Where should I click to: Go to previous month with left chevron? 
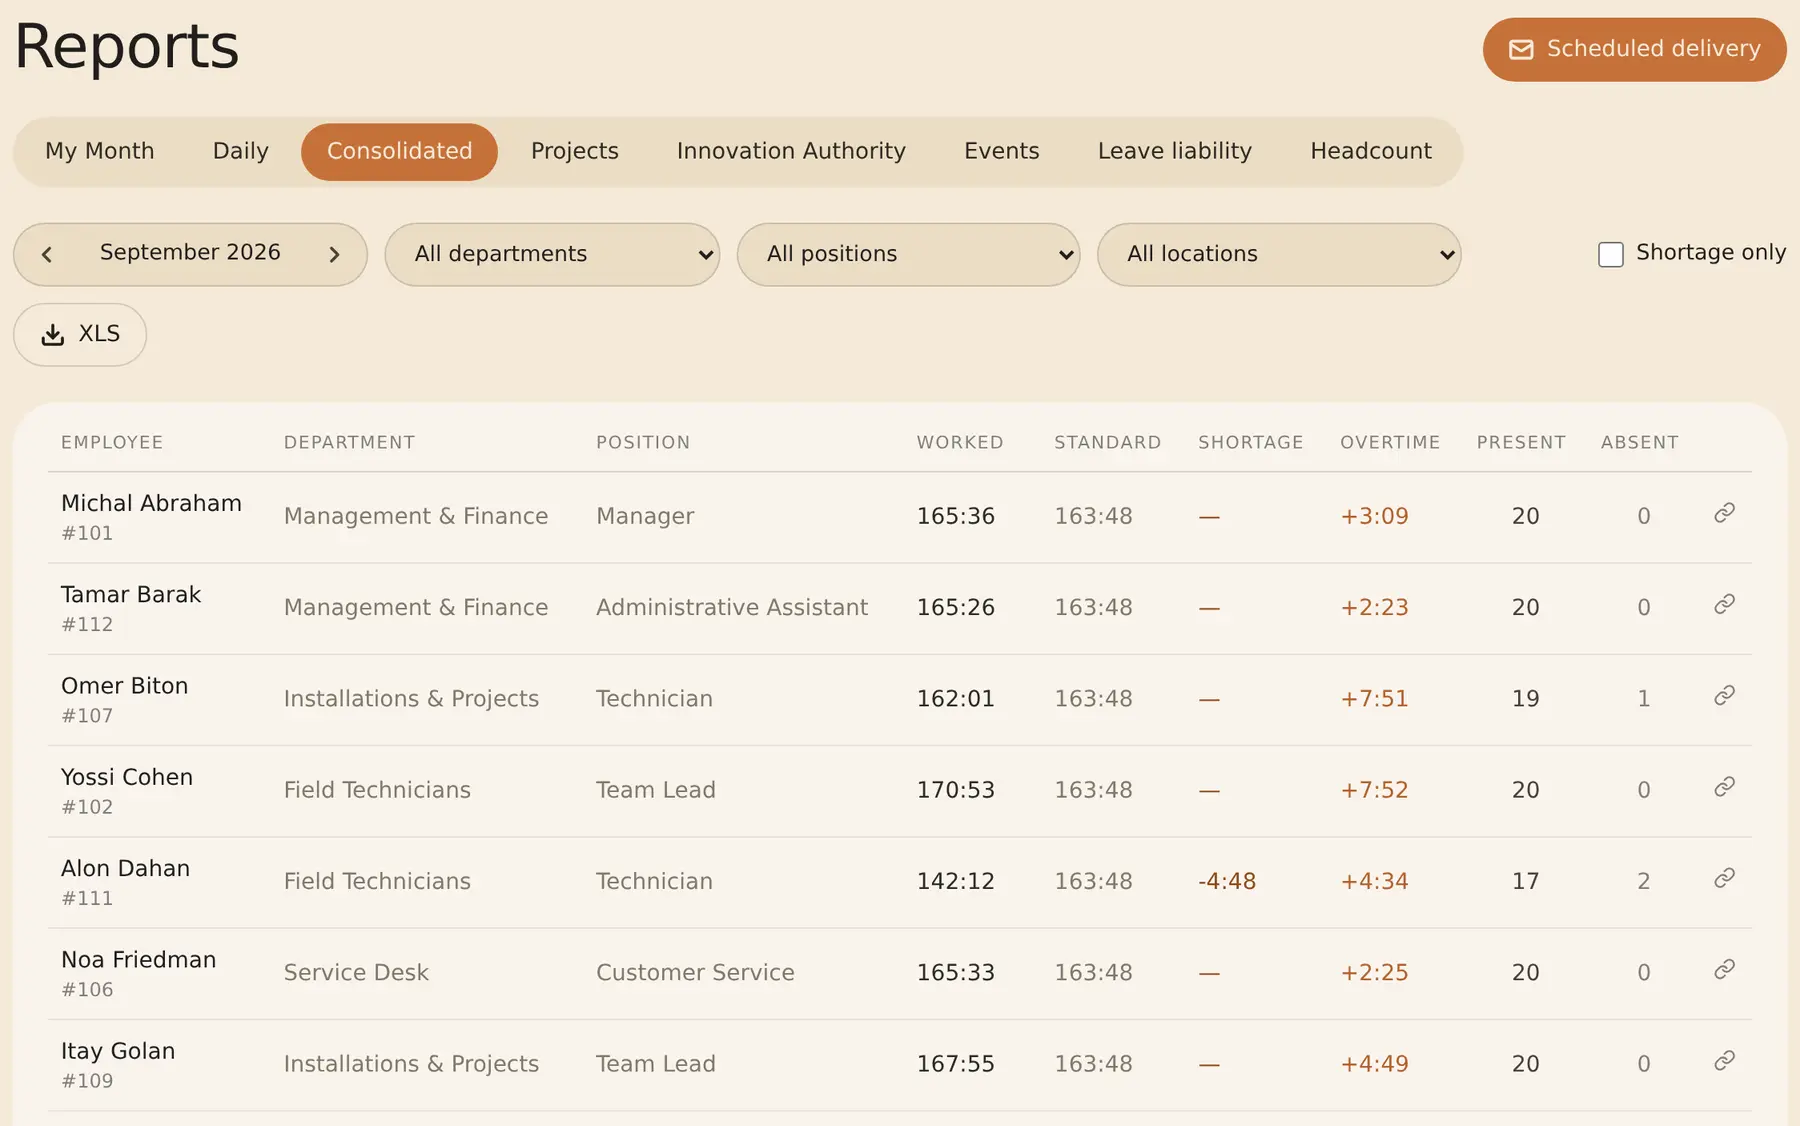tap(47, 255)
